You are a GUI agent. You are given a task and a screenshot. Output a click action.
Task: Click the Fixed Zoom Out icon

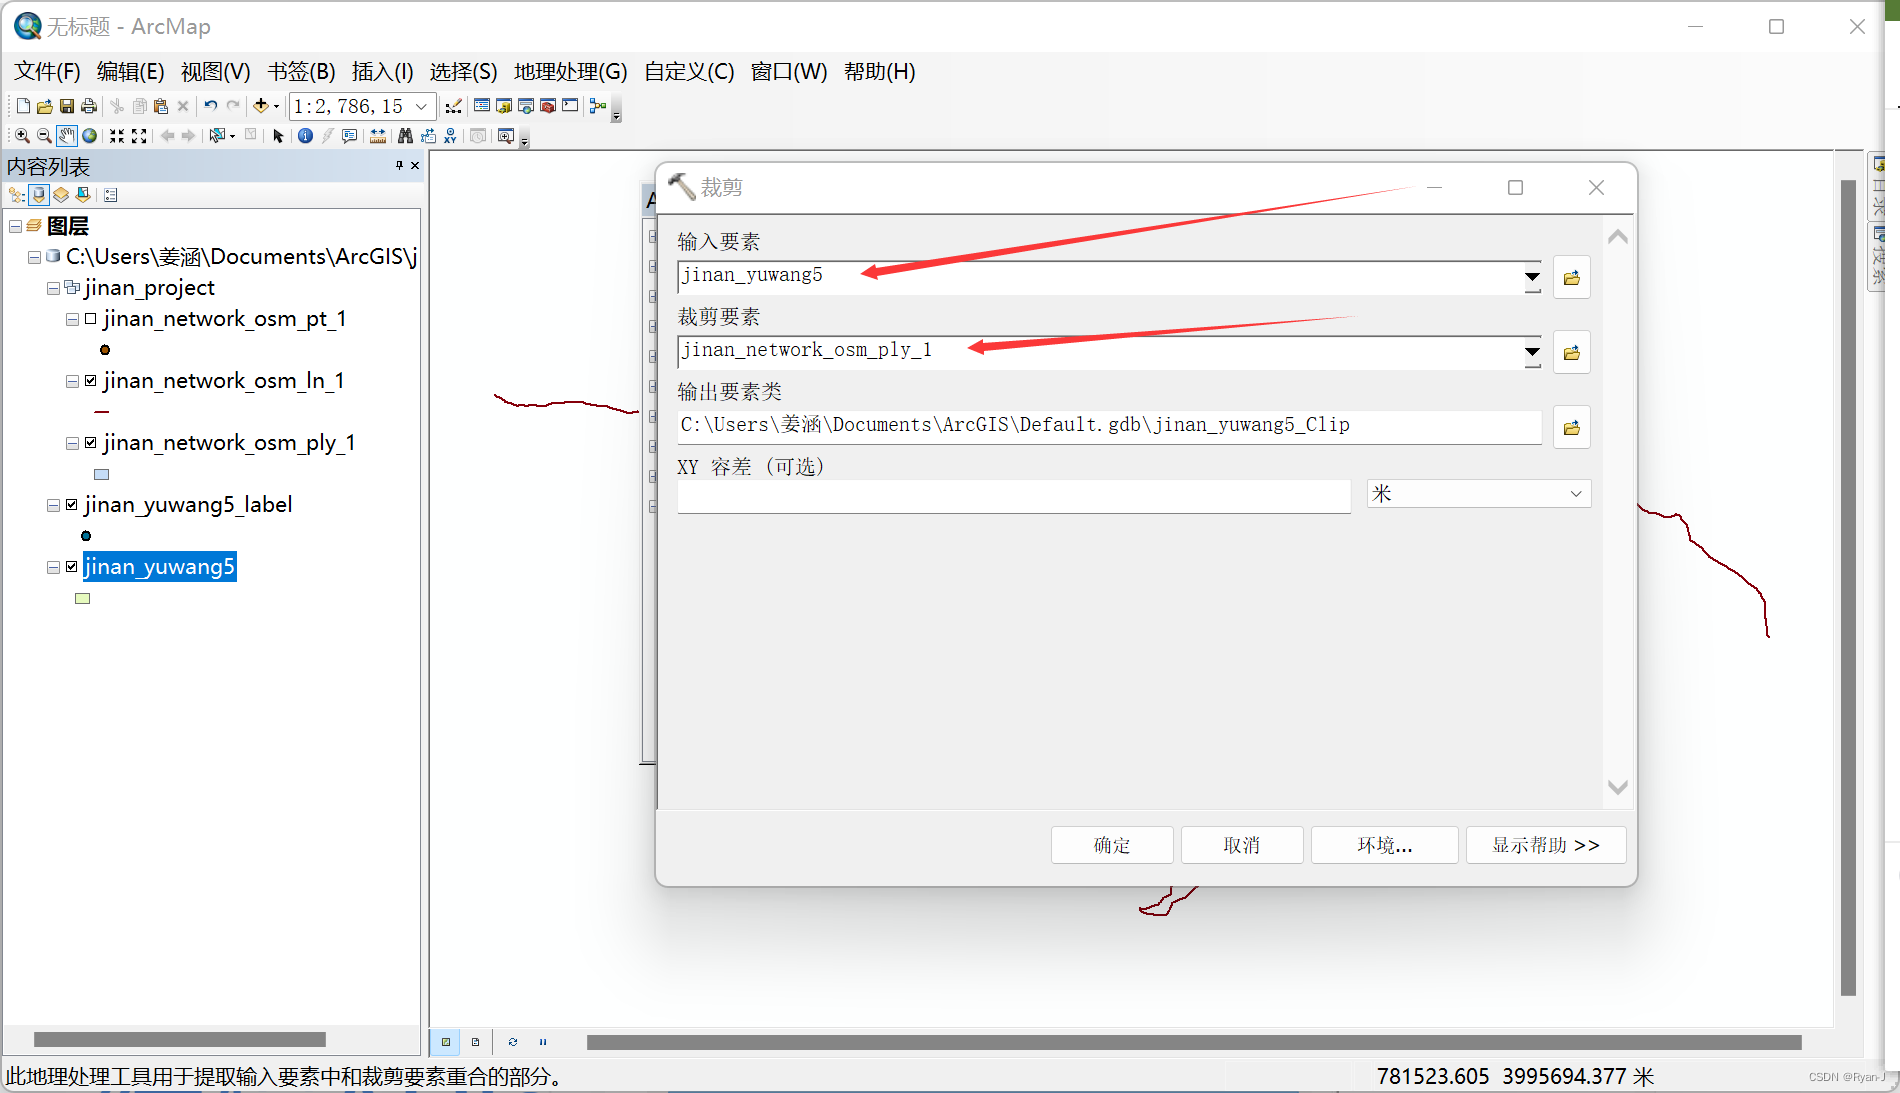click(x=139, y=136)
